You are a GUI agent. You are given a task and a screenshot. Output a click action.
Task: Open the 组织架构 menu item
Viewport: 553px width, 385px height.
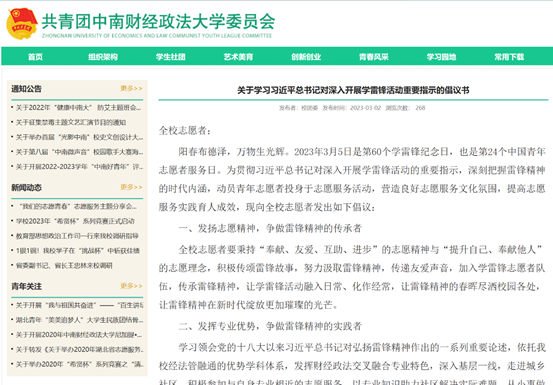pyautogui.click(x=103, y=57)
